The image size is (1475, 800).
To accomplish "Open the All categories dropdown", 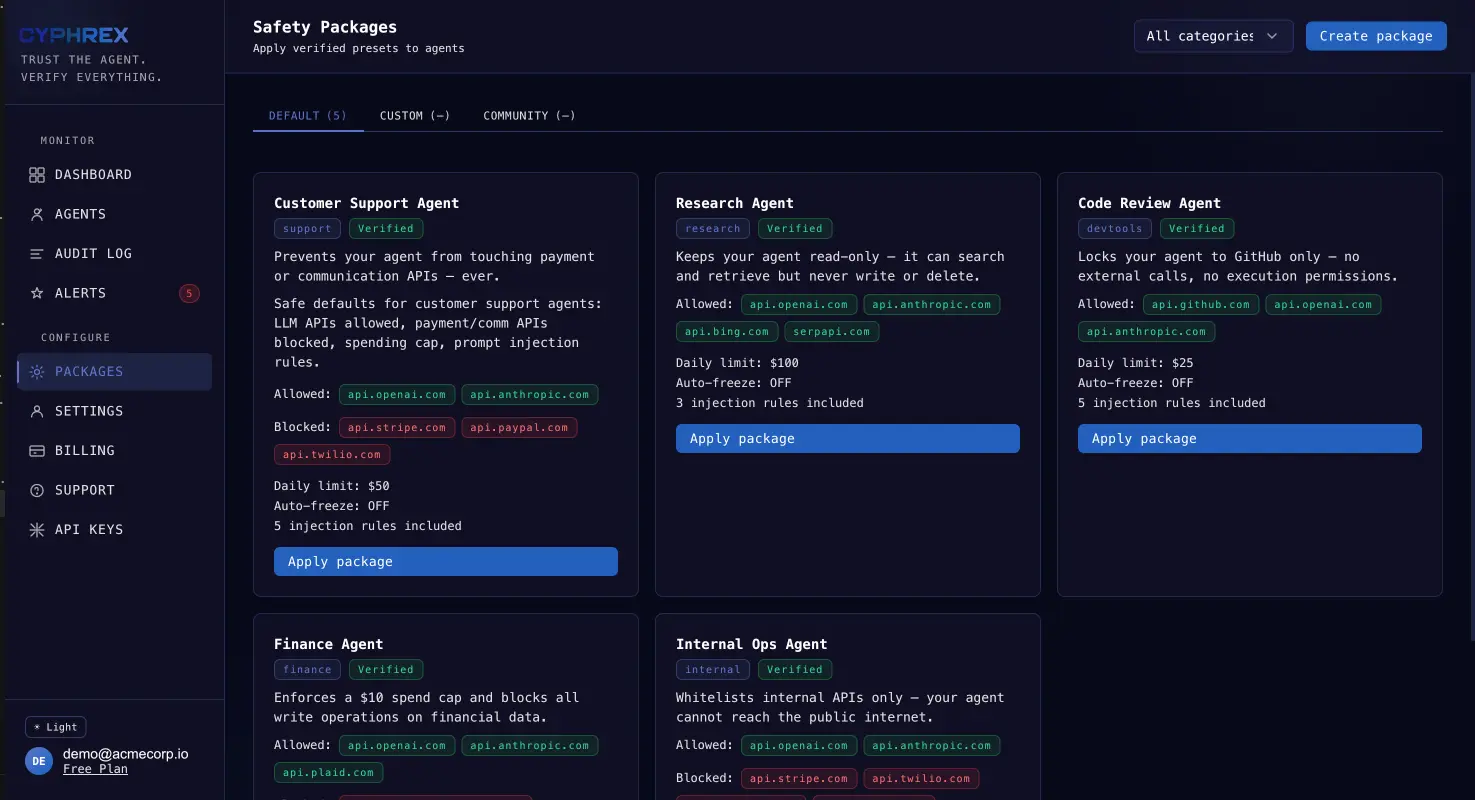I will point(1213,36).
